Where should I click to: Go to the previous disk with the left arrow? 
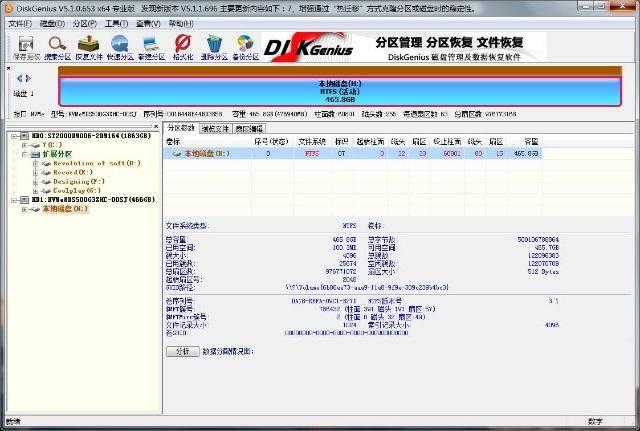click(x=19, y=78)
